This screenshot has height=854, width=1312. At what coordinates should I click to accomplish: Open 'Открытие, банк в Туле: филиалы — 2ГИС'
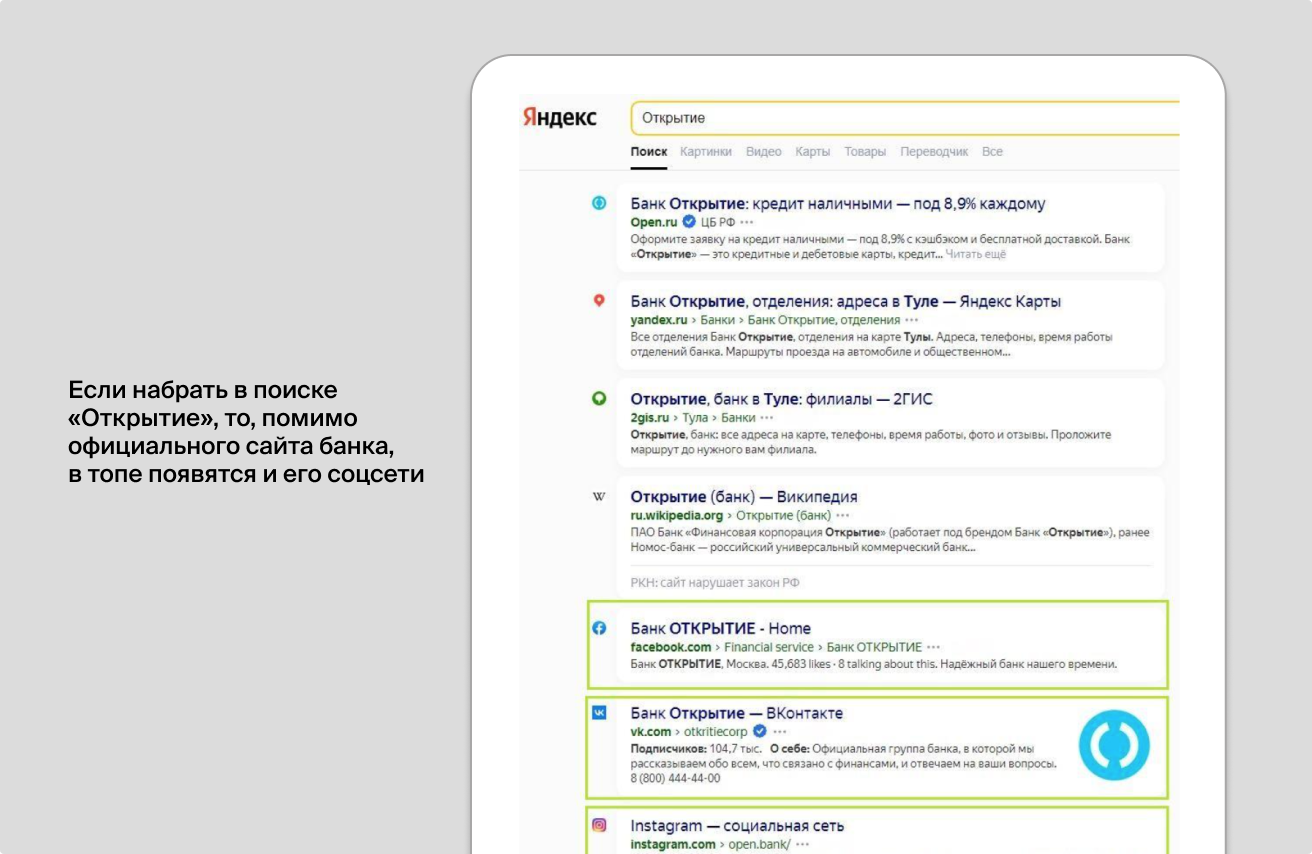point(782,399)
